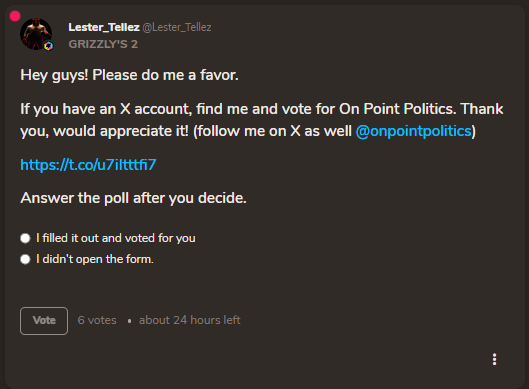Click the separator dot beside '6 votes'
Image resolution: width=529 pixels, height=389 pixels.
tap(129, 321)
